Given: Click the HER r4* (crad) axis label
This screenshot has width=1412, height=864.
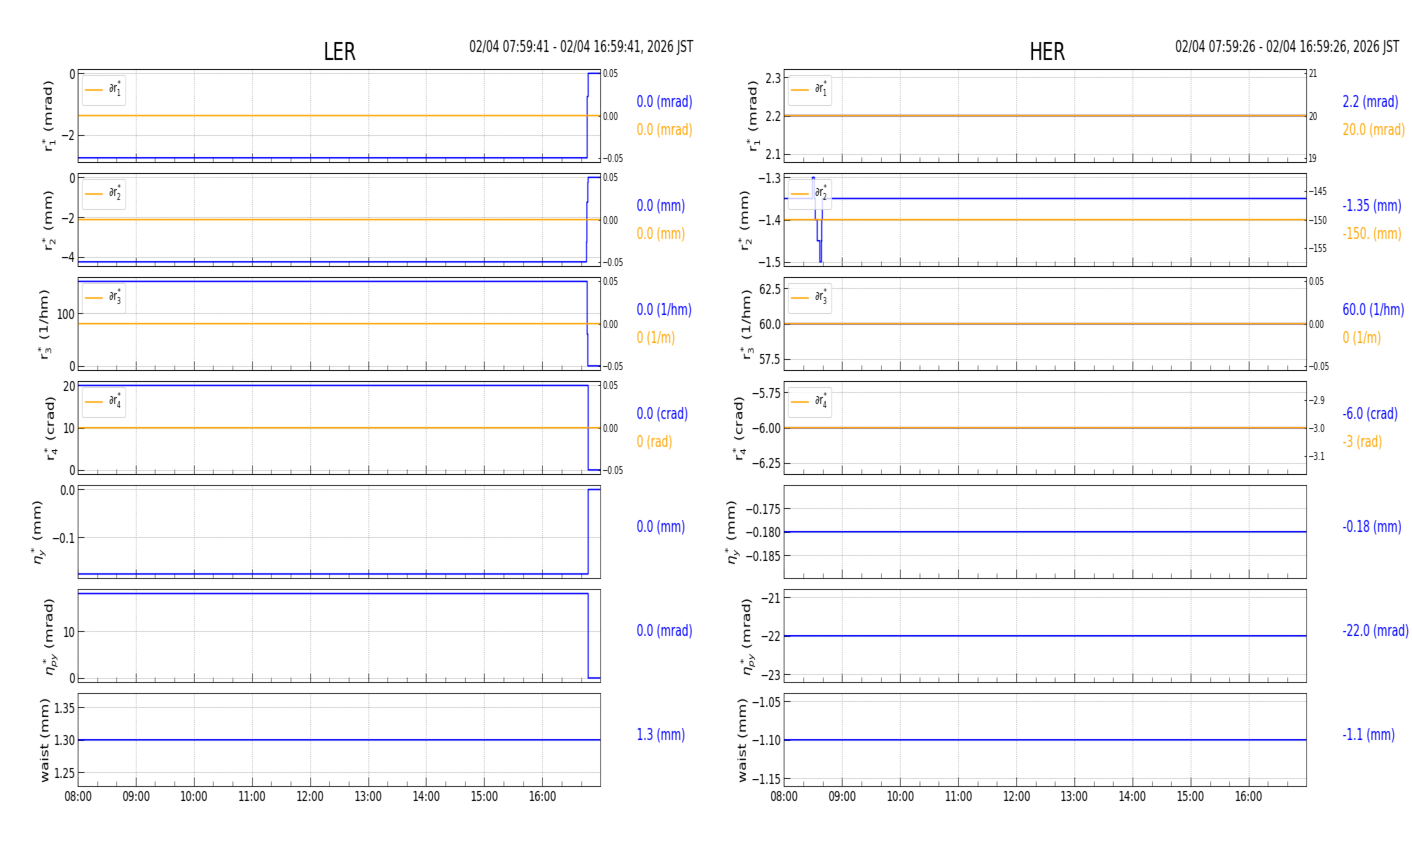Looking at the screenshot, I should point(740,428).
